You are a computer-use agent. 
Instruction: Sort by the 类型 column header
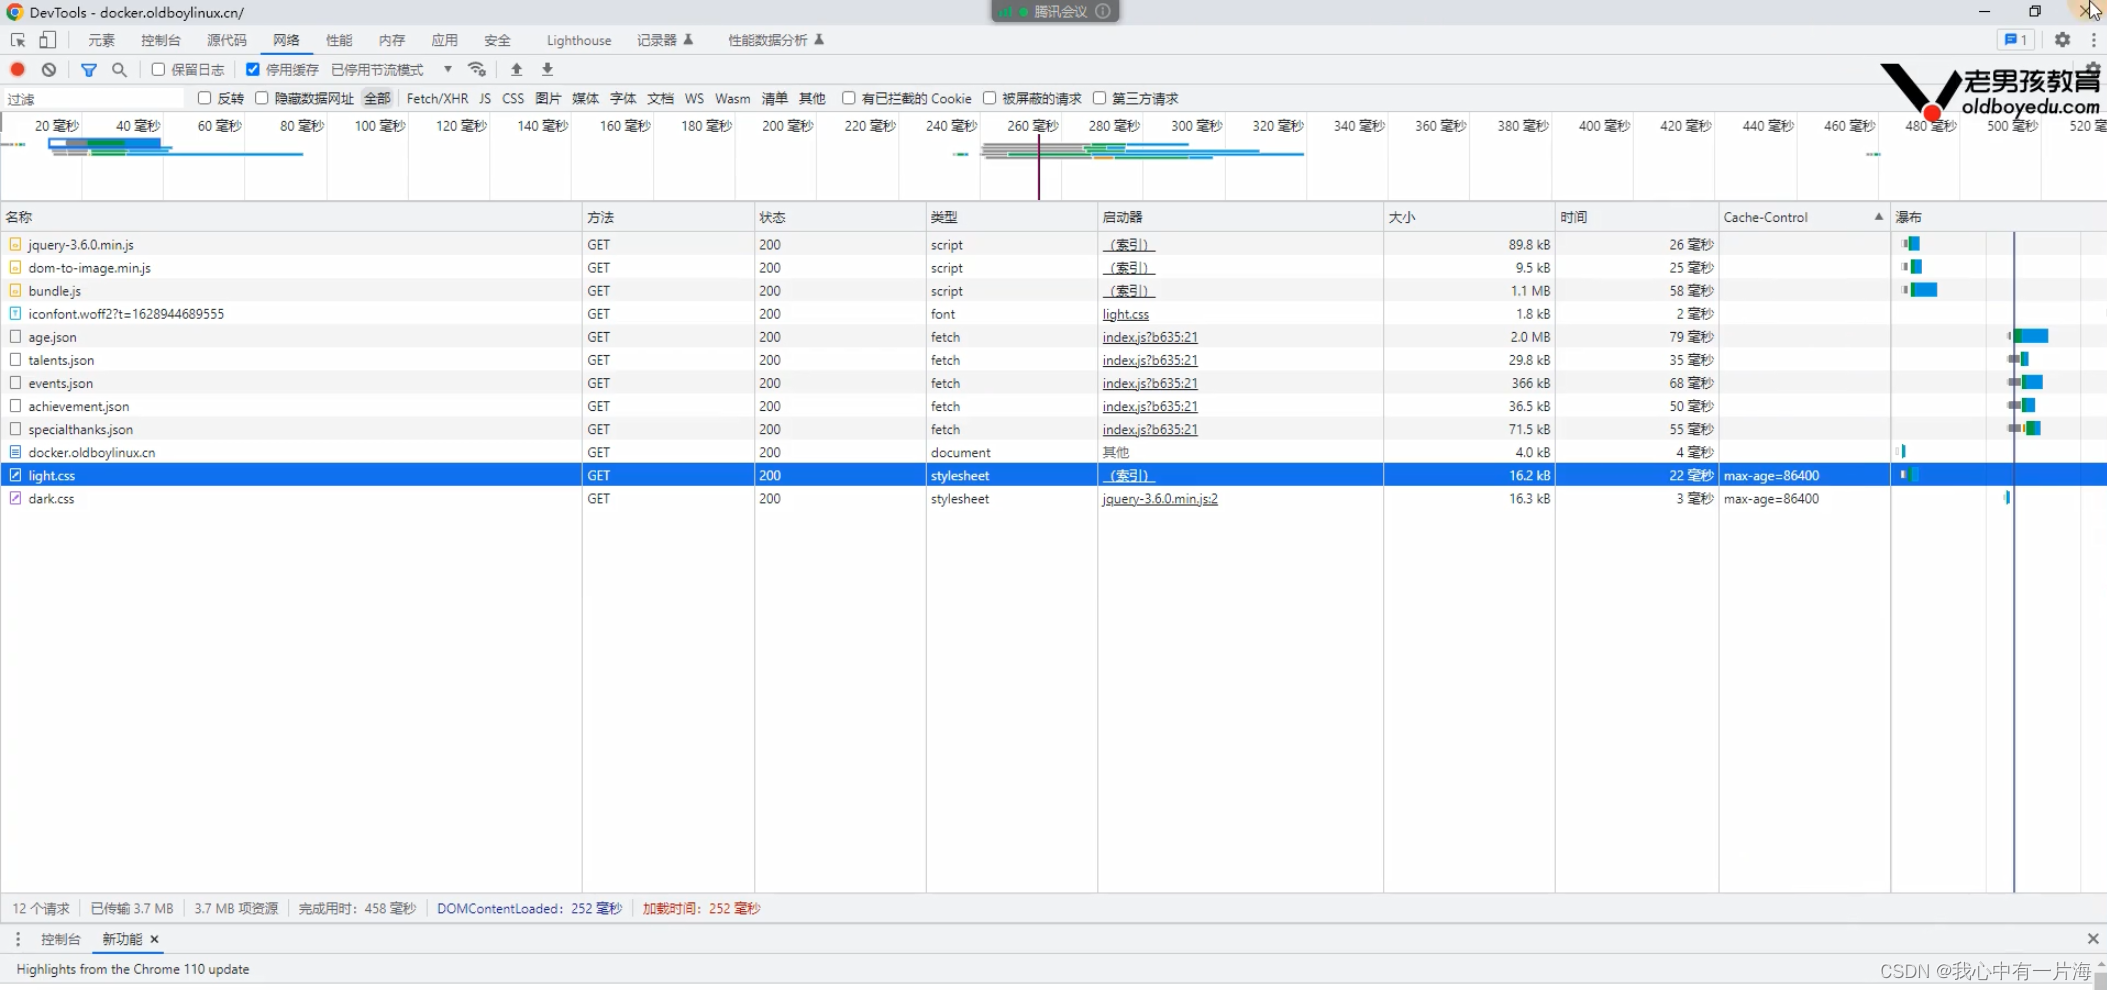pos(1011,217)
